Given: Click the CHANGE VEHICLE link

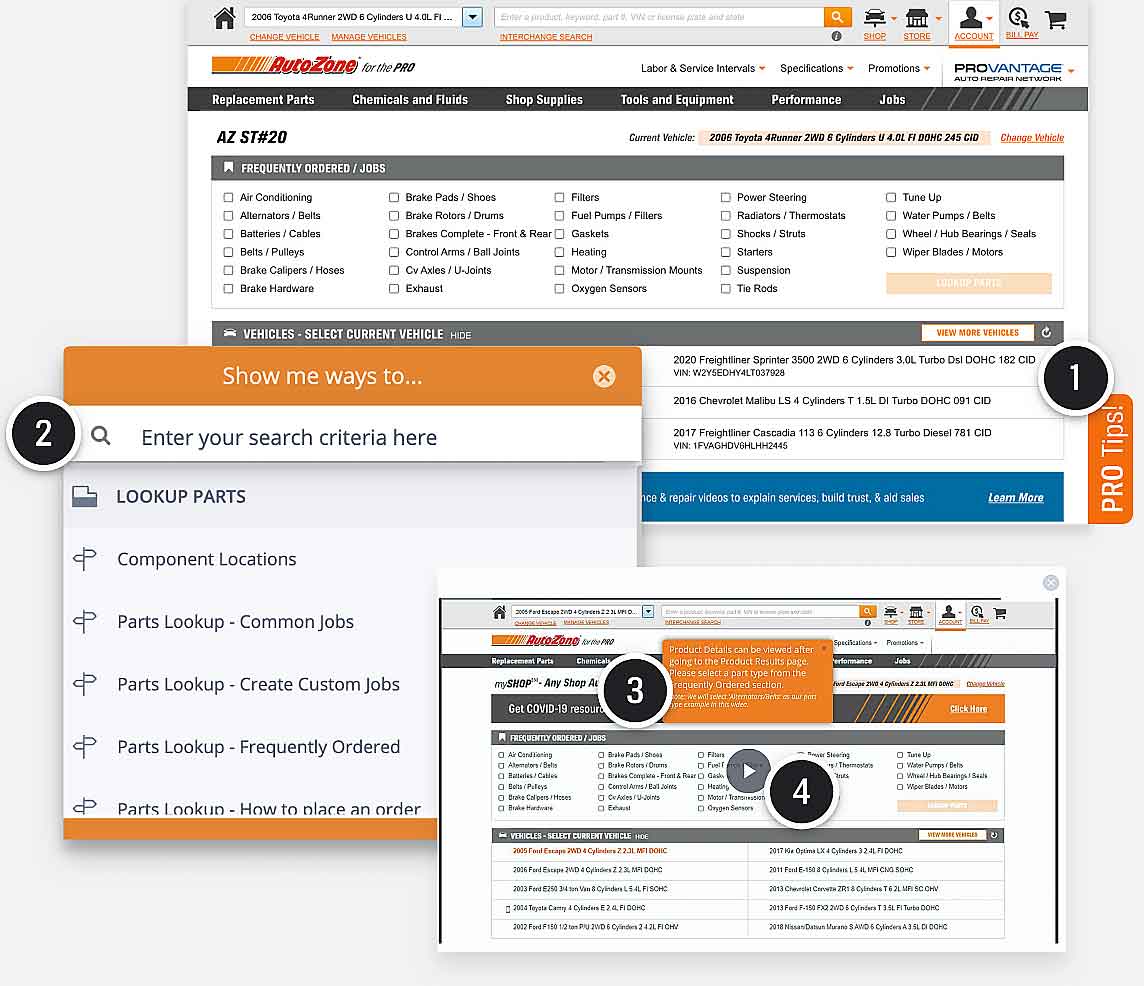Looking at the screenshot, I should click(285, 36).
